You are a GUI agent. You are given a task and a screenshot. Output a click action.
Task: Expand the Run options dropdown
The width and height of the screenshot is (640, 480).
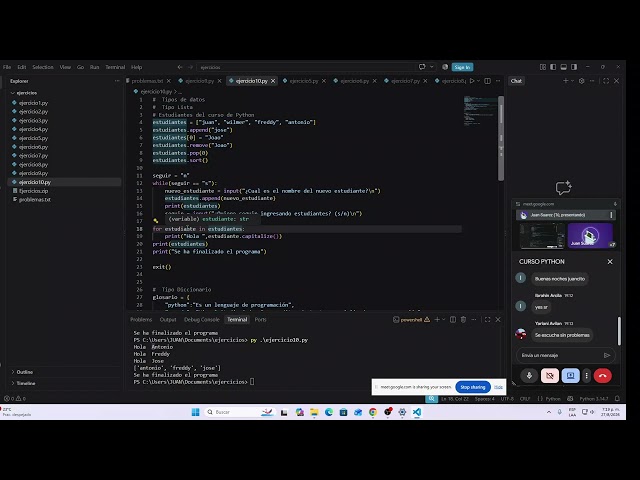pos(478,81)
